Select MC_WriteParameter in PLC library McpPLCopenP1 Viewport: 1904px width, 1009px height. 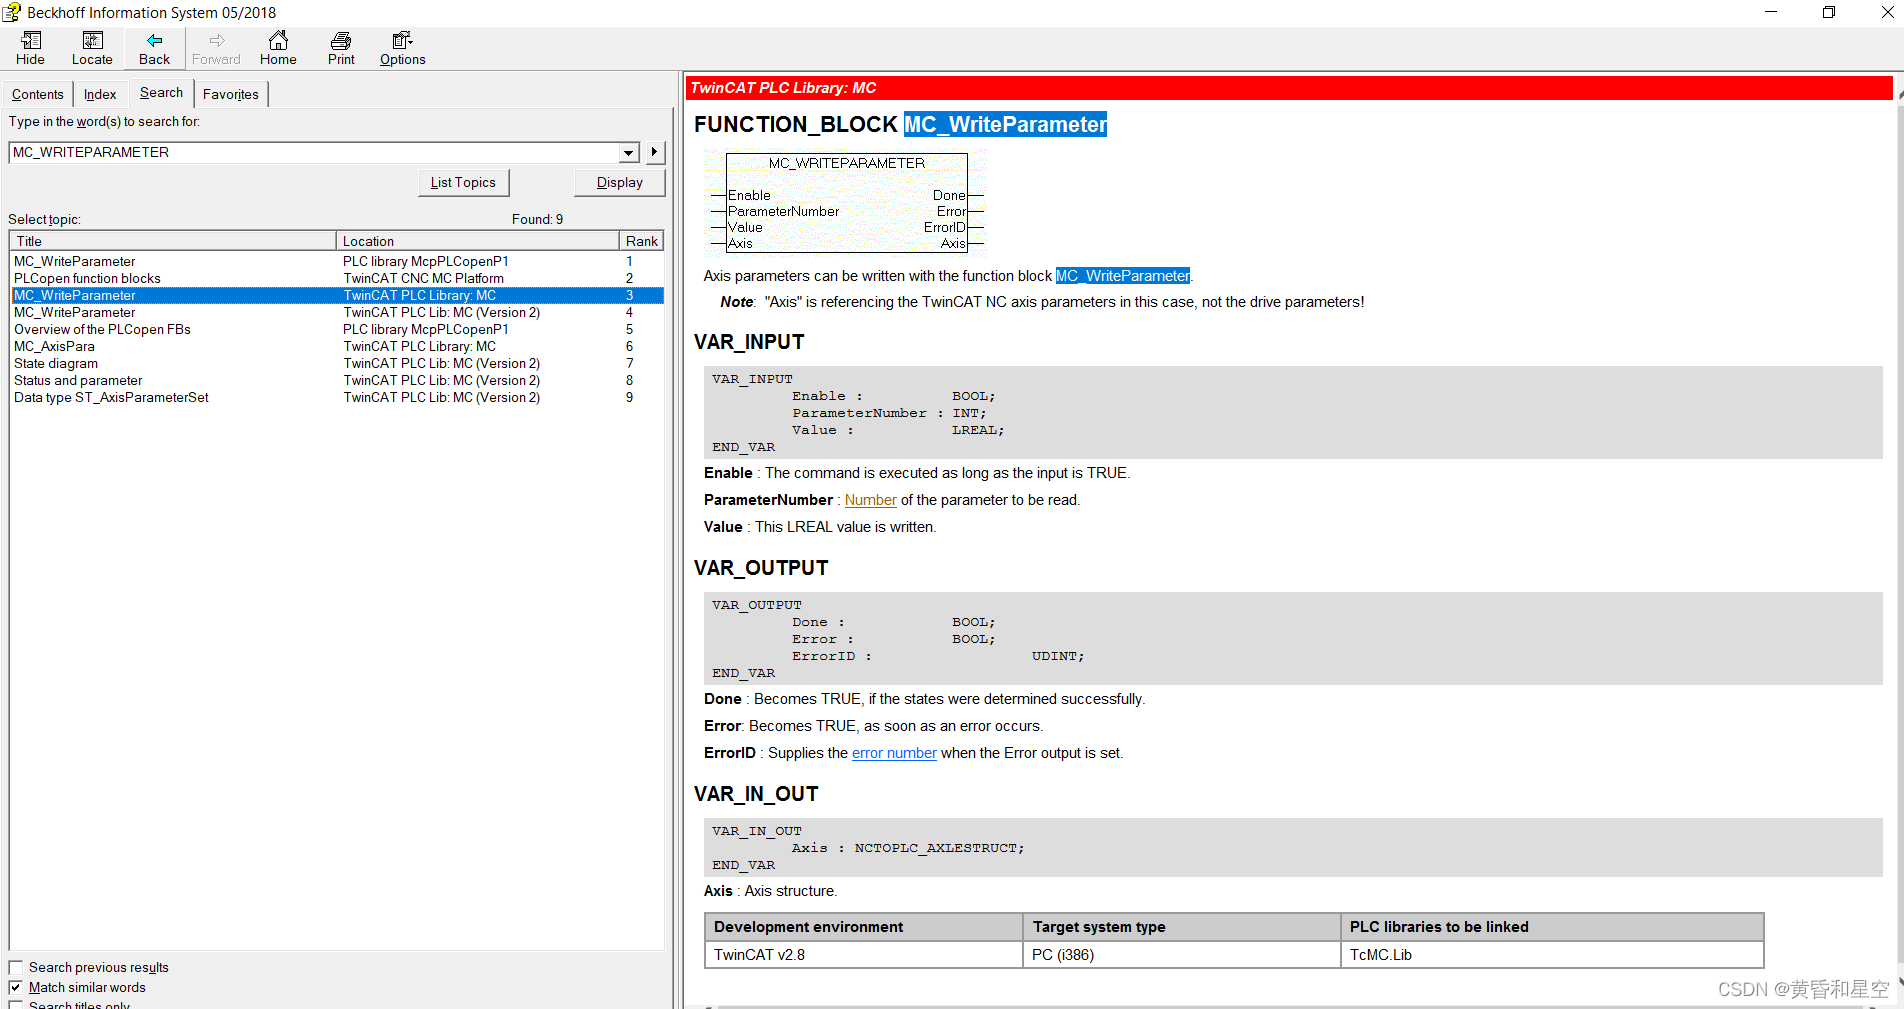[x=337, y=261]
